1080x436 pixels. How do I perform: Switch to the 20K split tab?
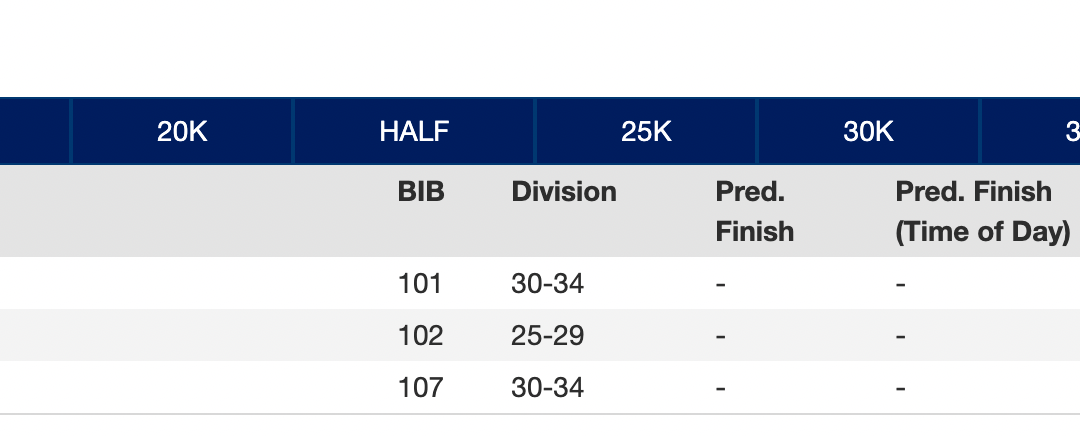click(182, 131)
